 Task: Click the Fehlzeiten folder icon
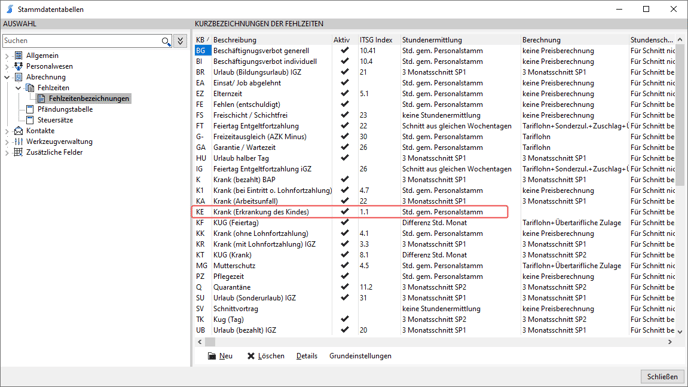point(30,88)
